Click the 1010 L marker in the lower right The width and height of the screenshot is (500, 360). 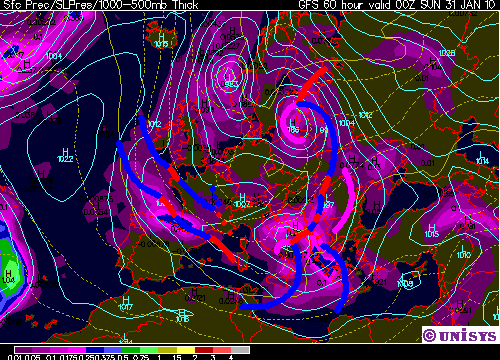(463, 252)
